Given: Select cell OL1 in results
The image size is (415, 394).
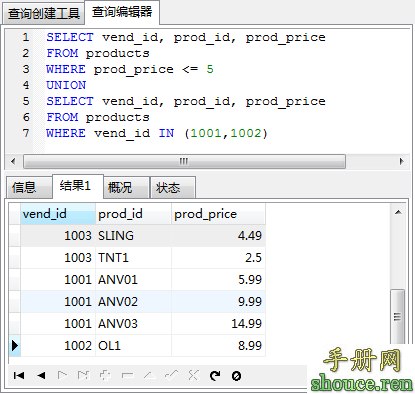Looking at the screenshot, I should [x=133, y=346].
